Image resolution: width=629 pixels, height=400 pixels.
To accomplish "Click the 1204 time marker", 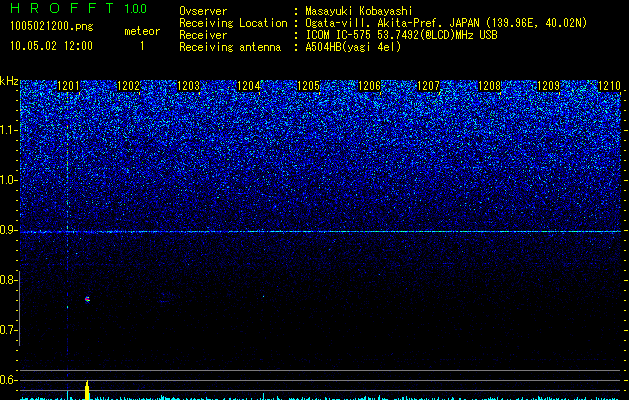I will point(249,86).
